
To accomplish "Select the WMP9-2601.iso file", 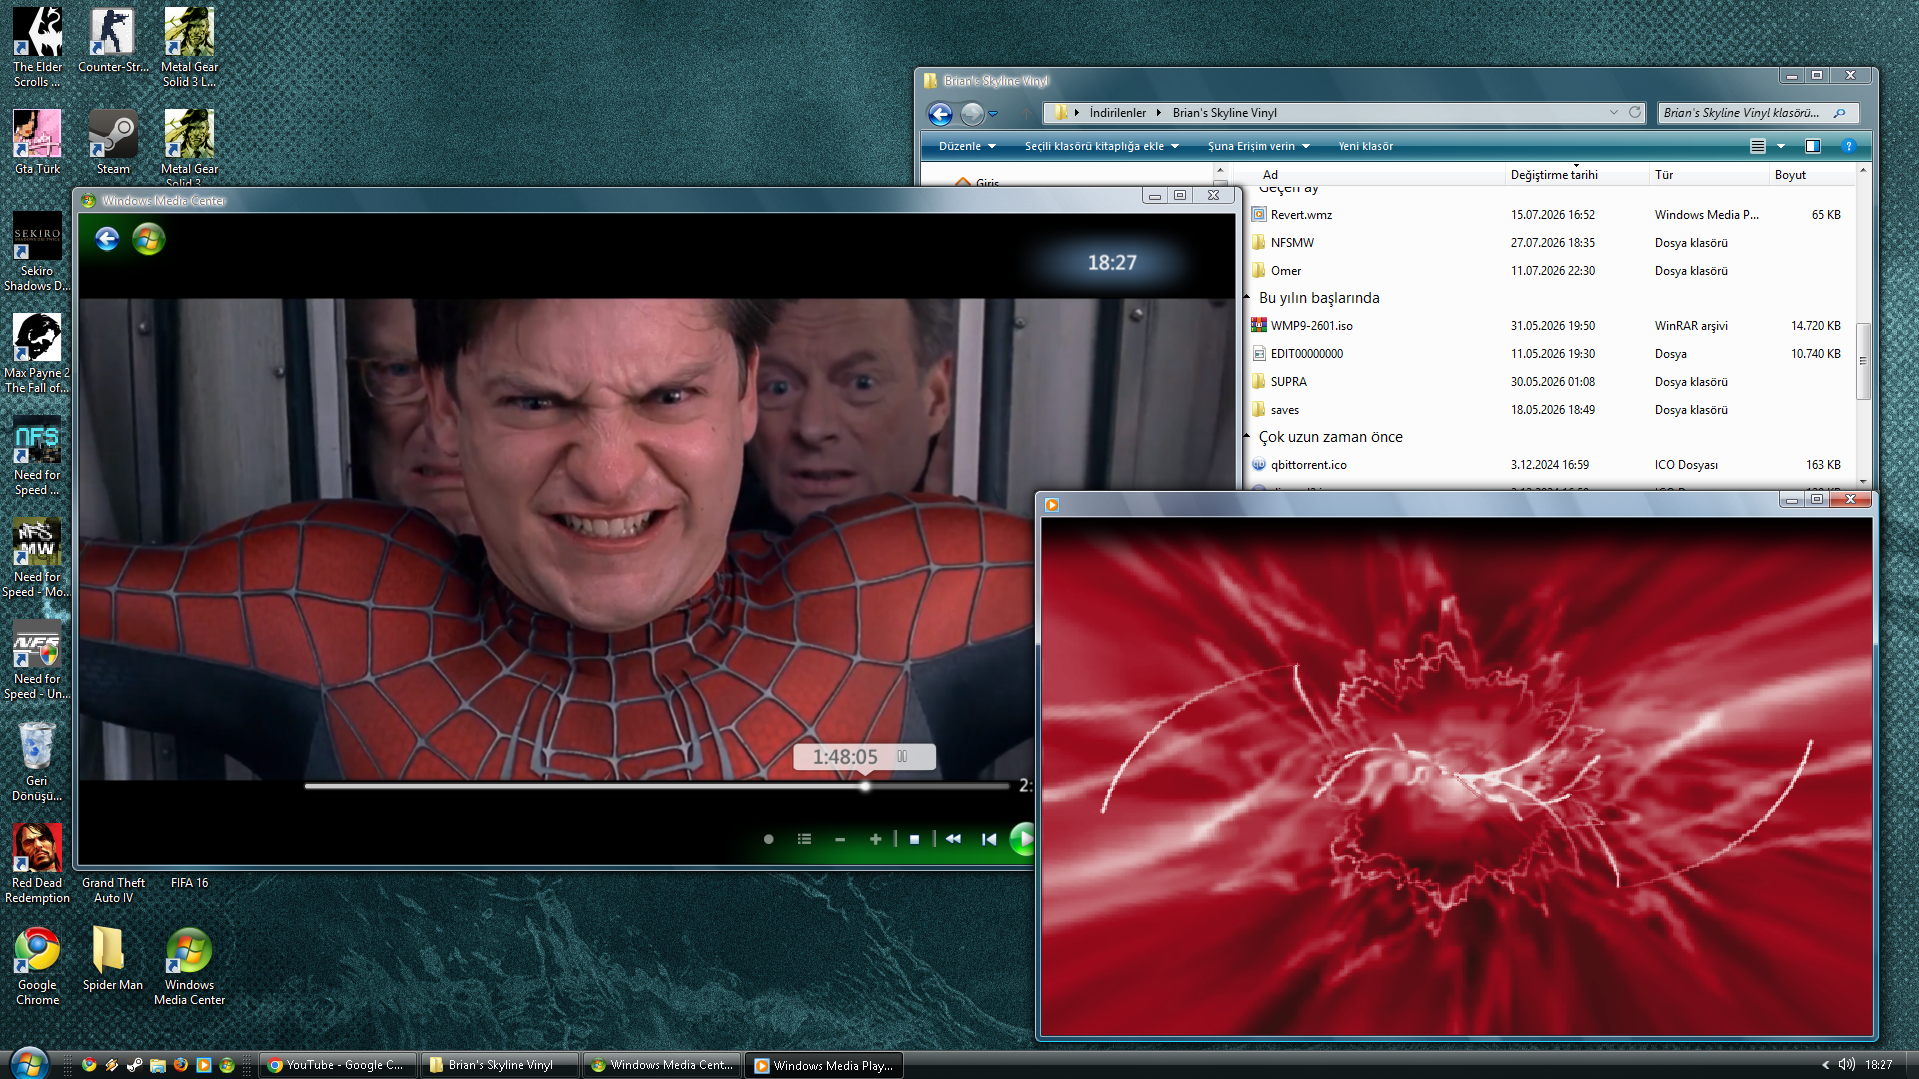I will [1547, 326].
